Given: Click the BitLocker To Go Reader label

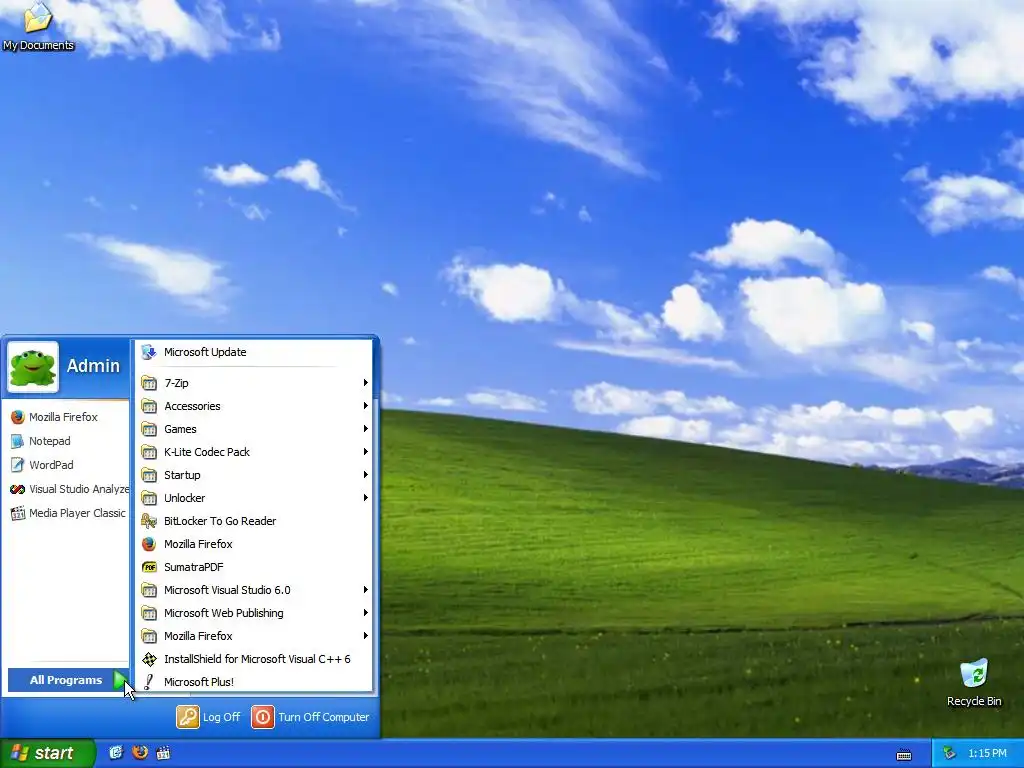Looking at the screenshot, I should pos(220,521).
